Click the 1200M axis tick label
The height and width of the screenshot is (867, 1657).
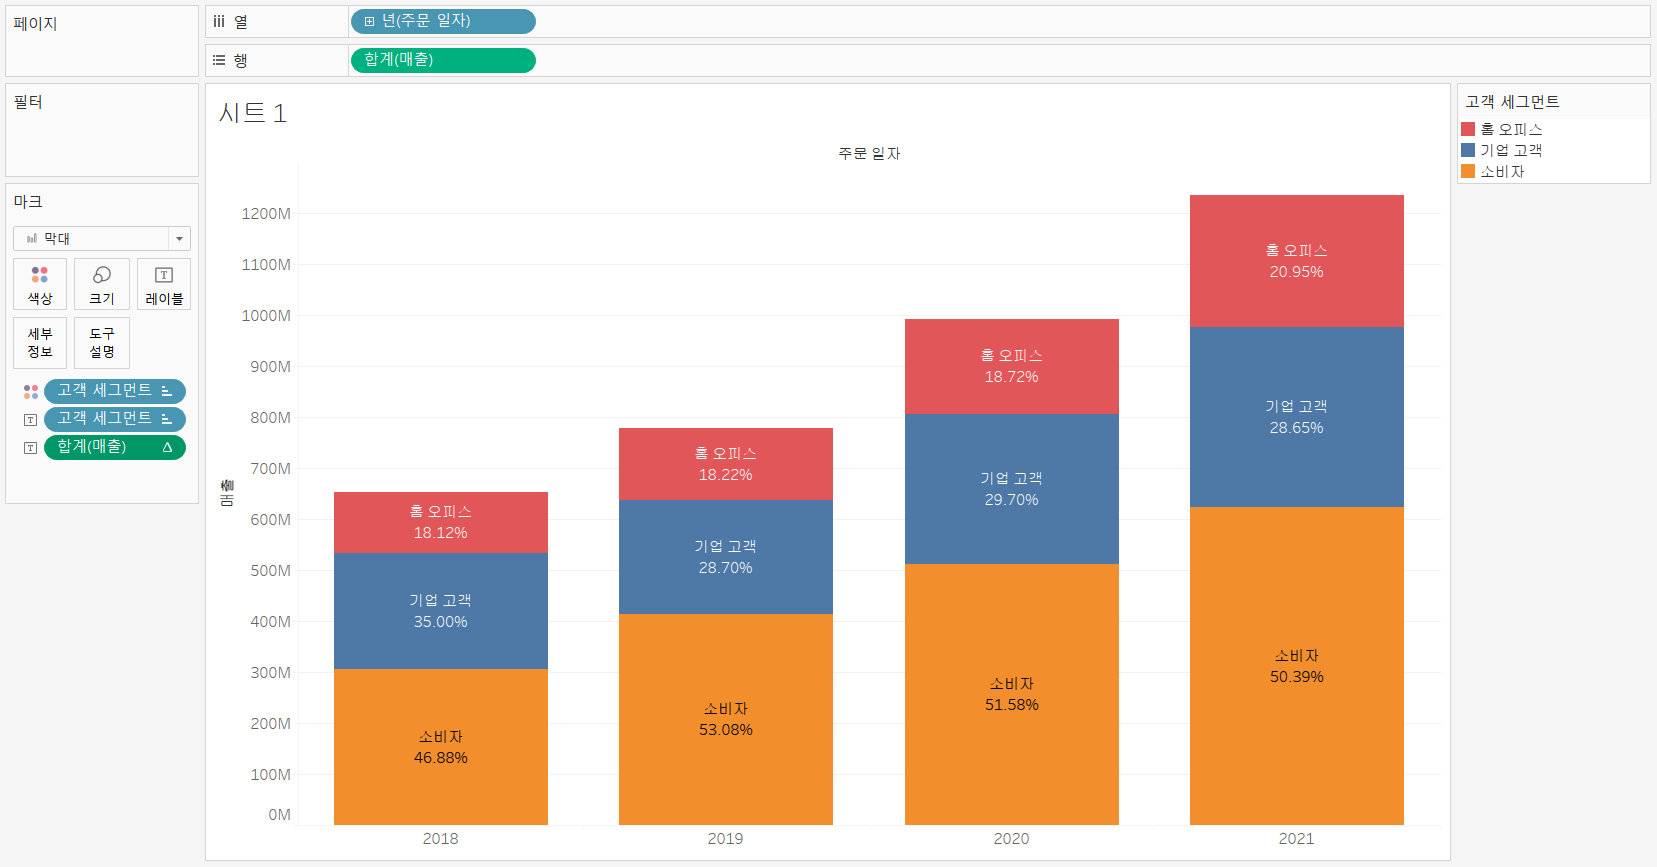[x=266, y=214]
